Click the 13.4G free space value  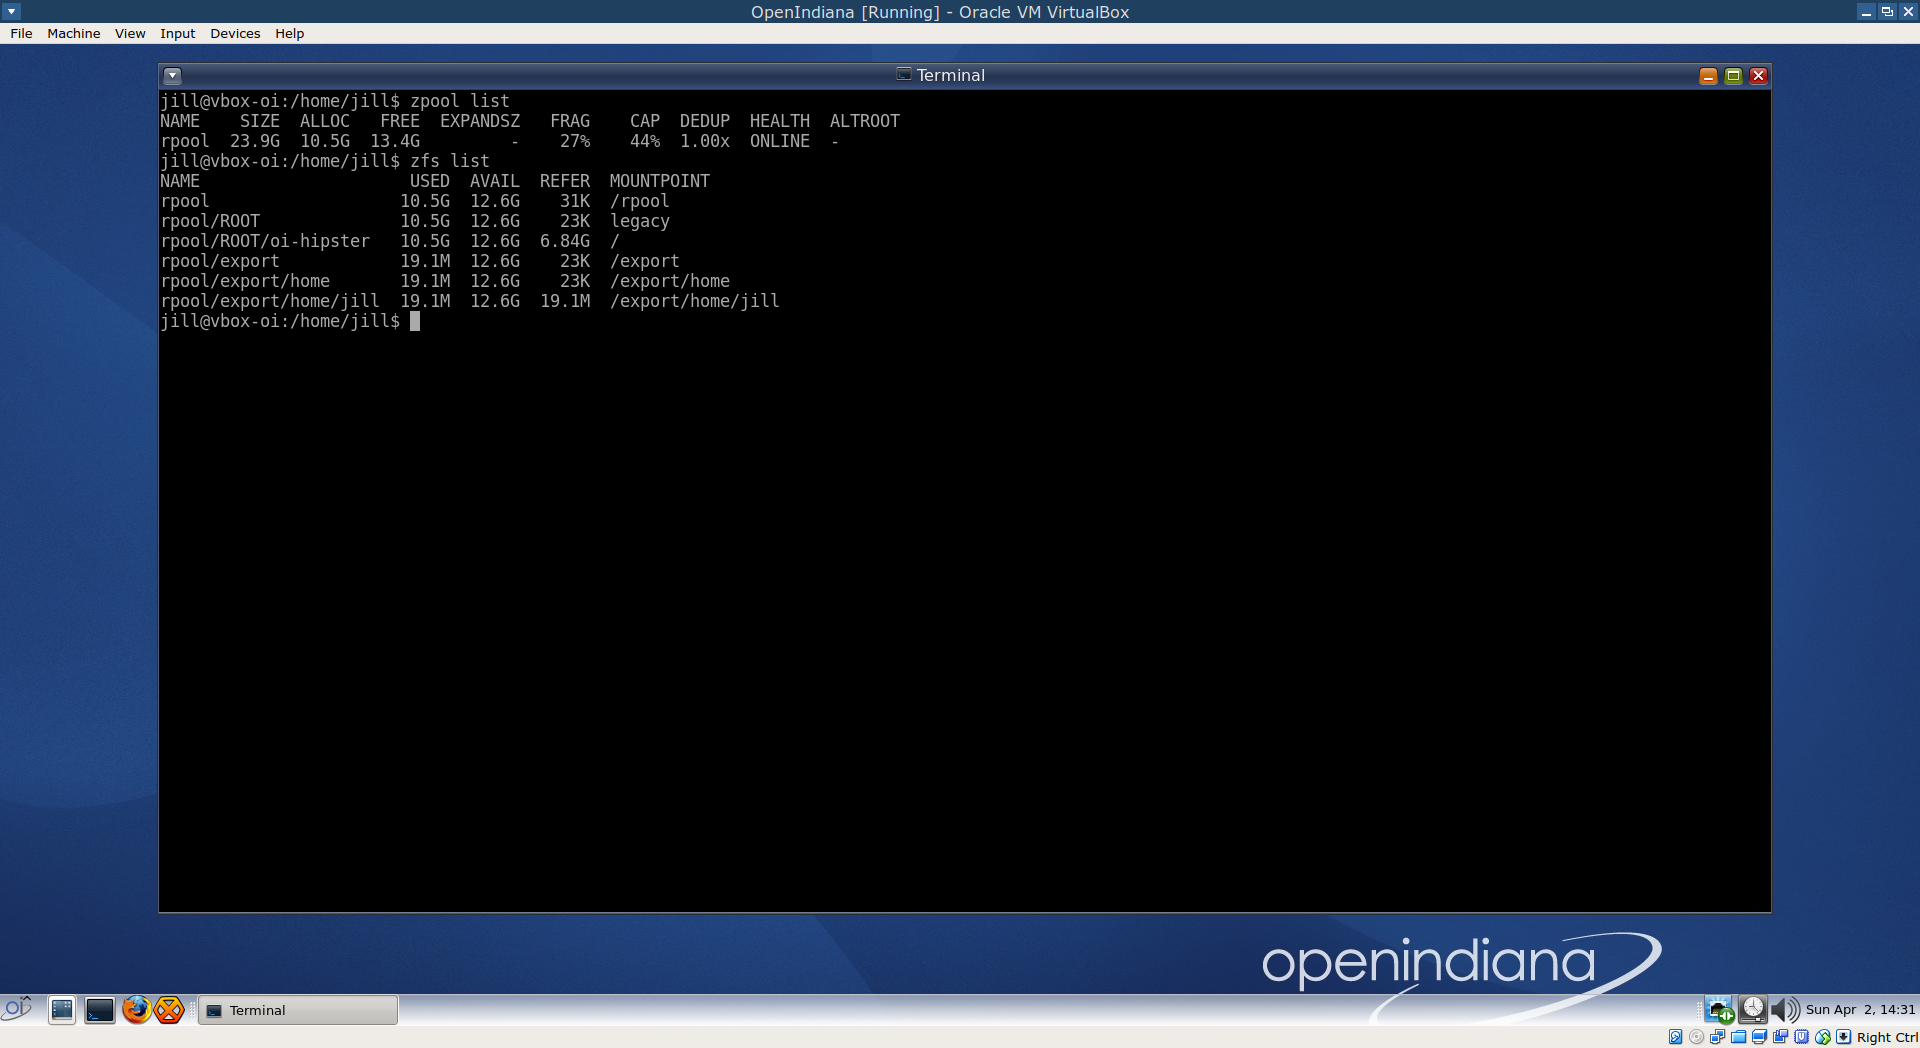395,141
